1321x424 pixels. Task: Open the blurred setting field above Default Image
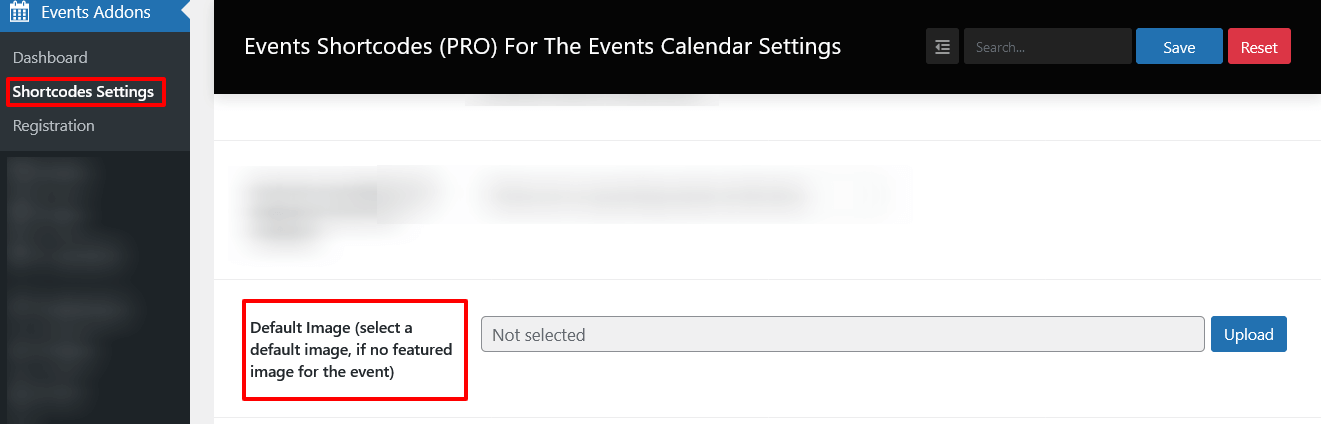click(690, 193)
